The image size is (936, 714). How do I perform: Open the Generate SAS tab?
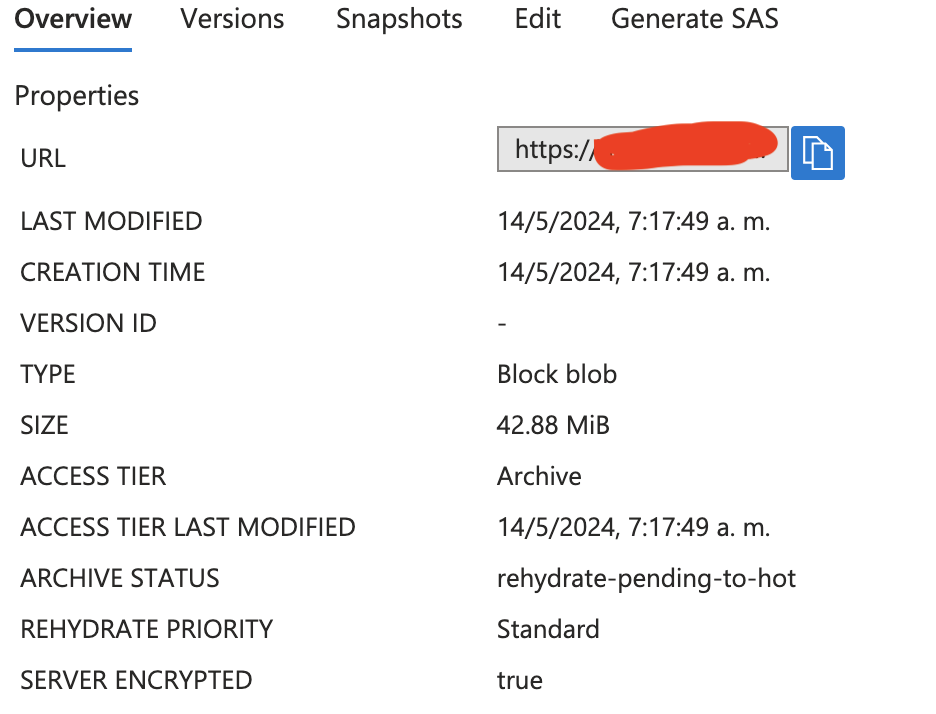(x=694, y=19)
